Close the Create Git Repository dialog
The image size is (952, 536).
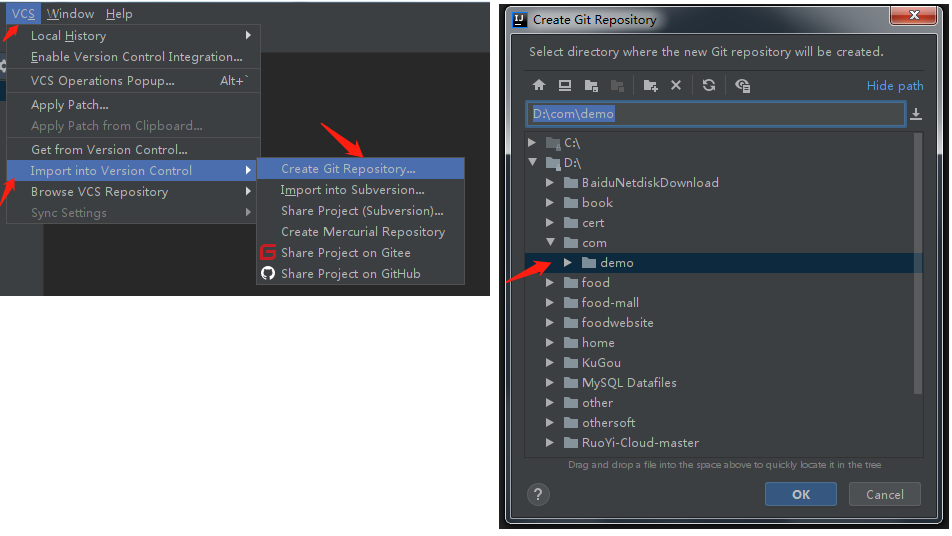(x=914, y=15)
